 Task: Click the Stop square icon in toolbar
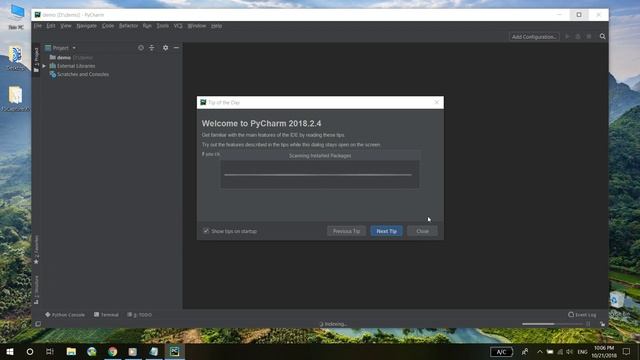click(x=589, y=36)
